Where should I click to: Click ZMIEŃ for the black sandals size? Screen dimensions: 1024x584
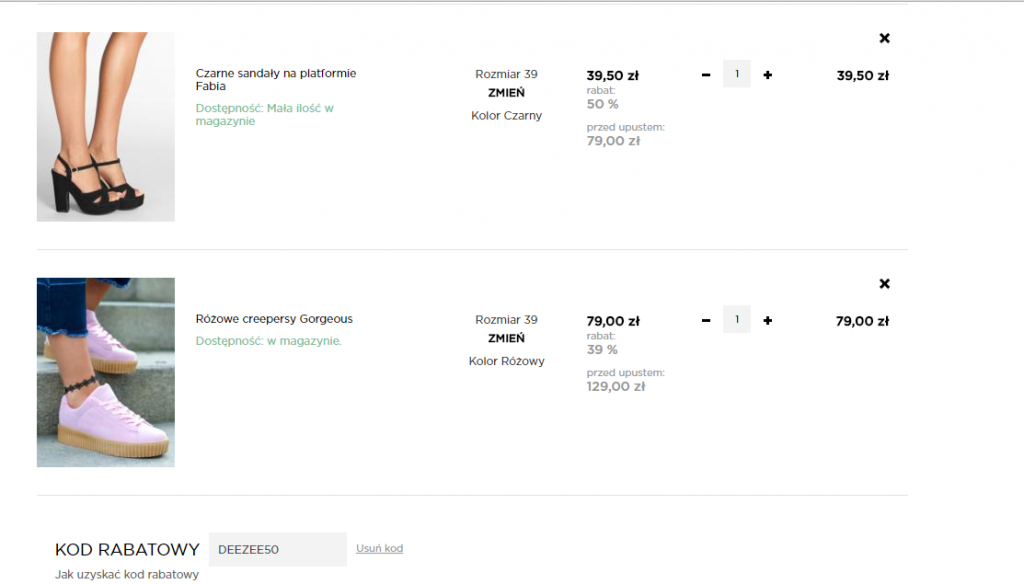(x=506, y=93)
